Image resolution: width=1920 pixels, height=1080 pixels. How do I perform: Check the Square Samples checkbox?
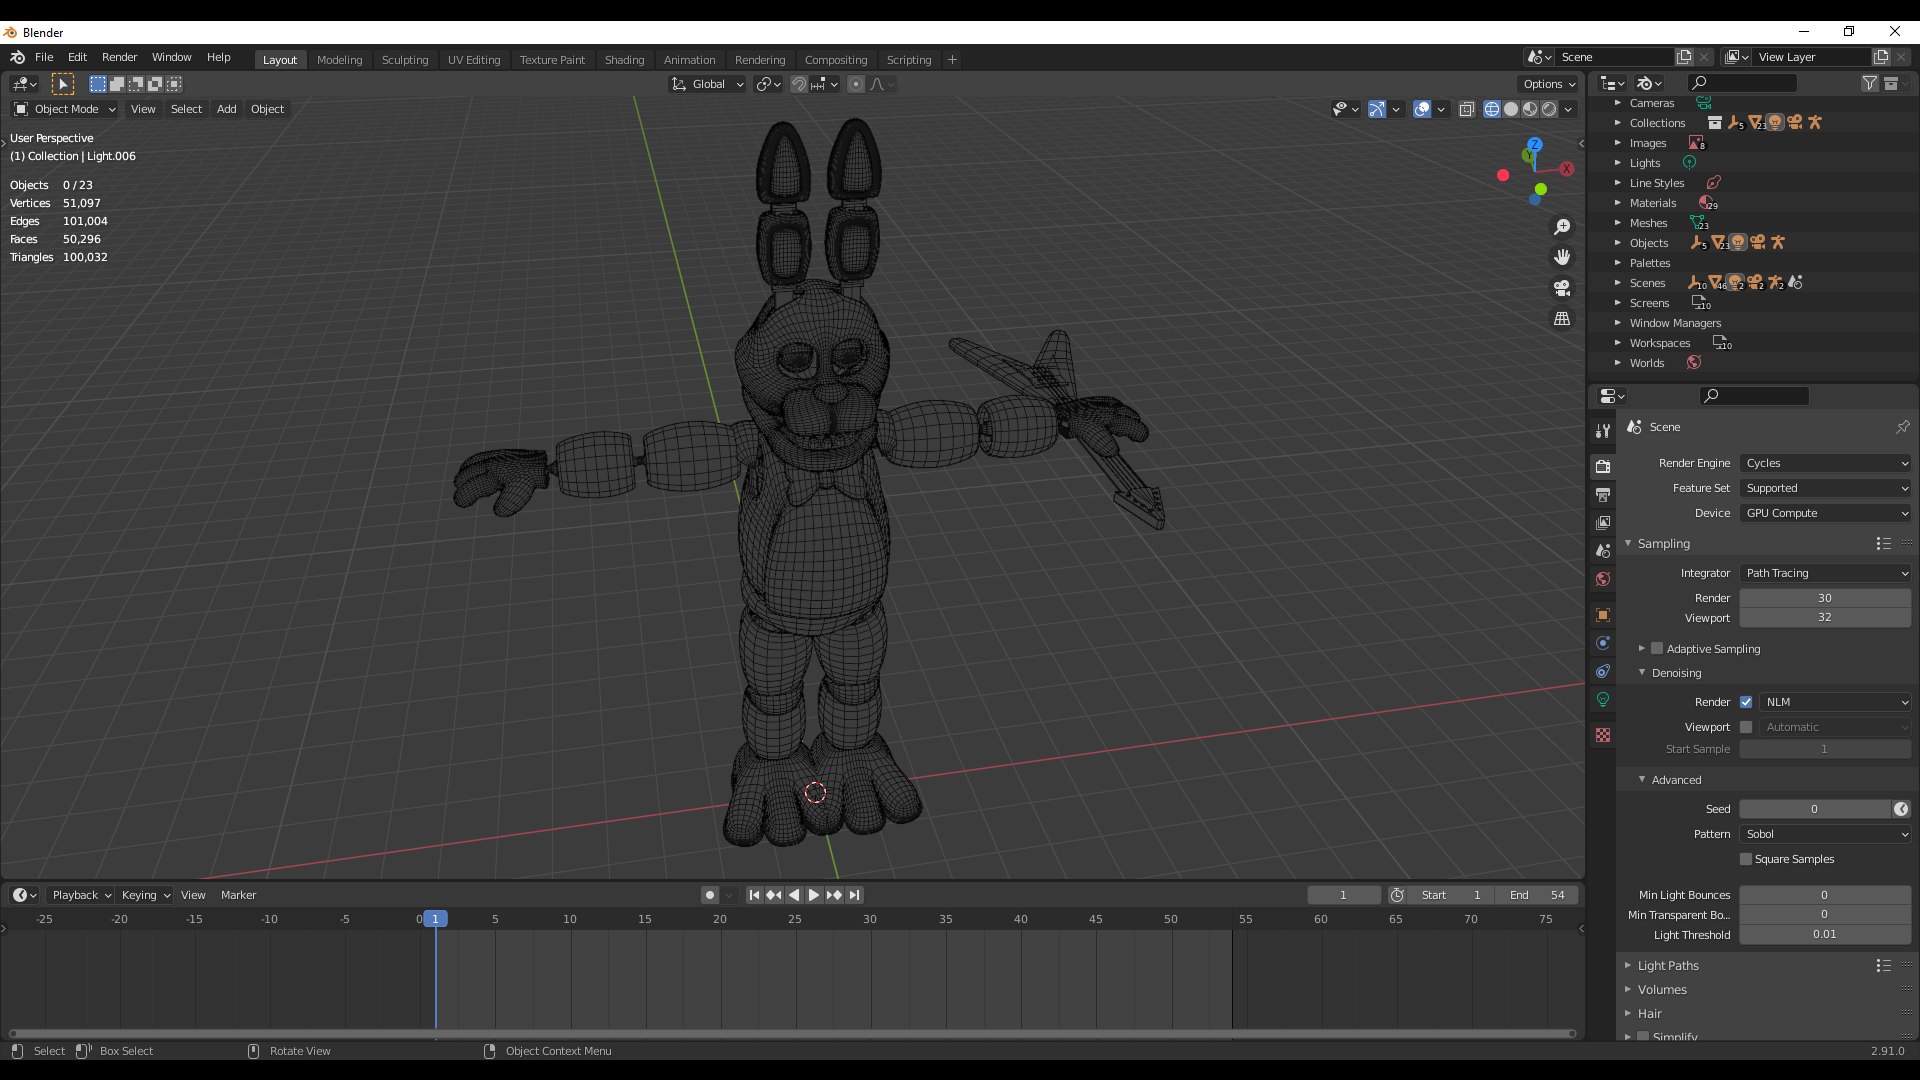click(x=1746, y=859)
